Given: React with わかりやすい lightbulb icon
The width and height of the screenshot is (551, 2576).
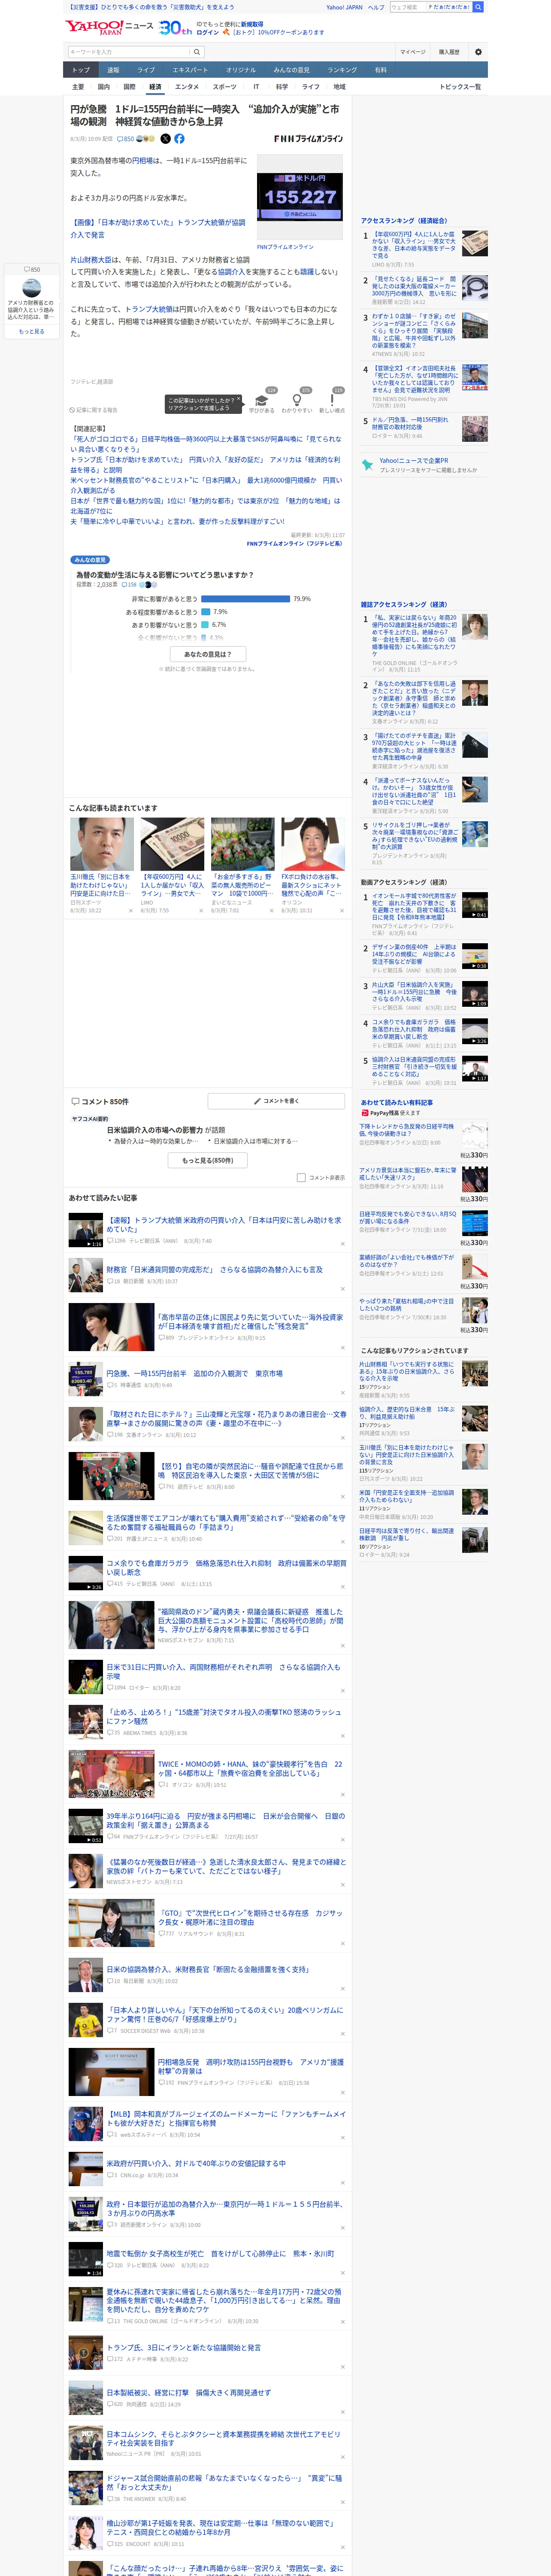Looking at the screenshot, I should coord(297,400).
